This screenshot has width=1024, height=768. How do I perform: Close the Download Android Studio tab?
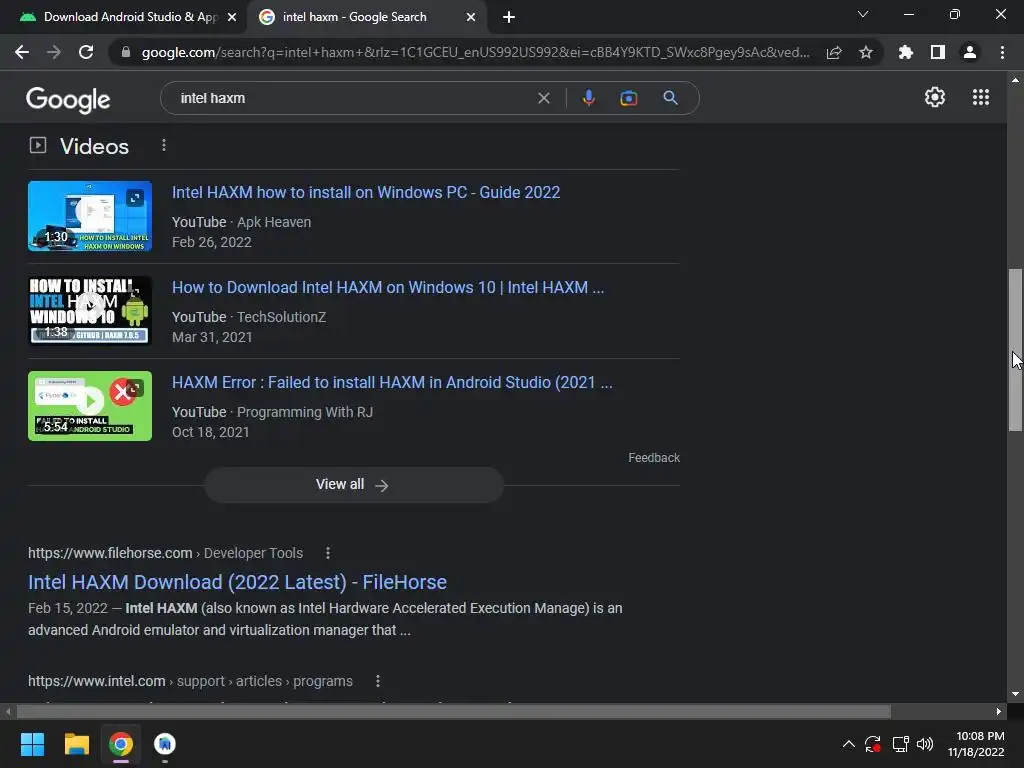(x=232, y=17)
